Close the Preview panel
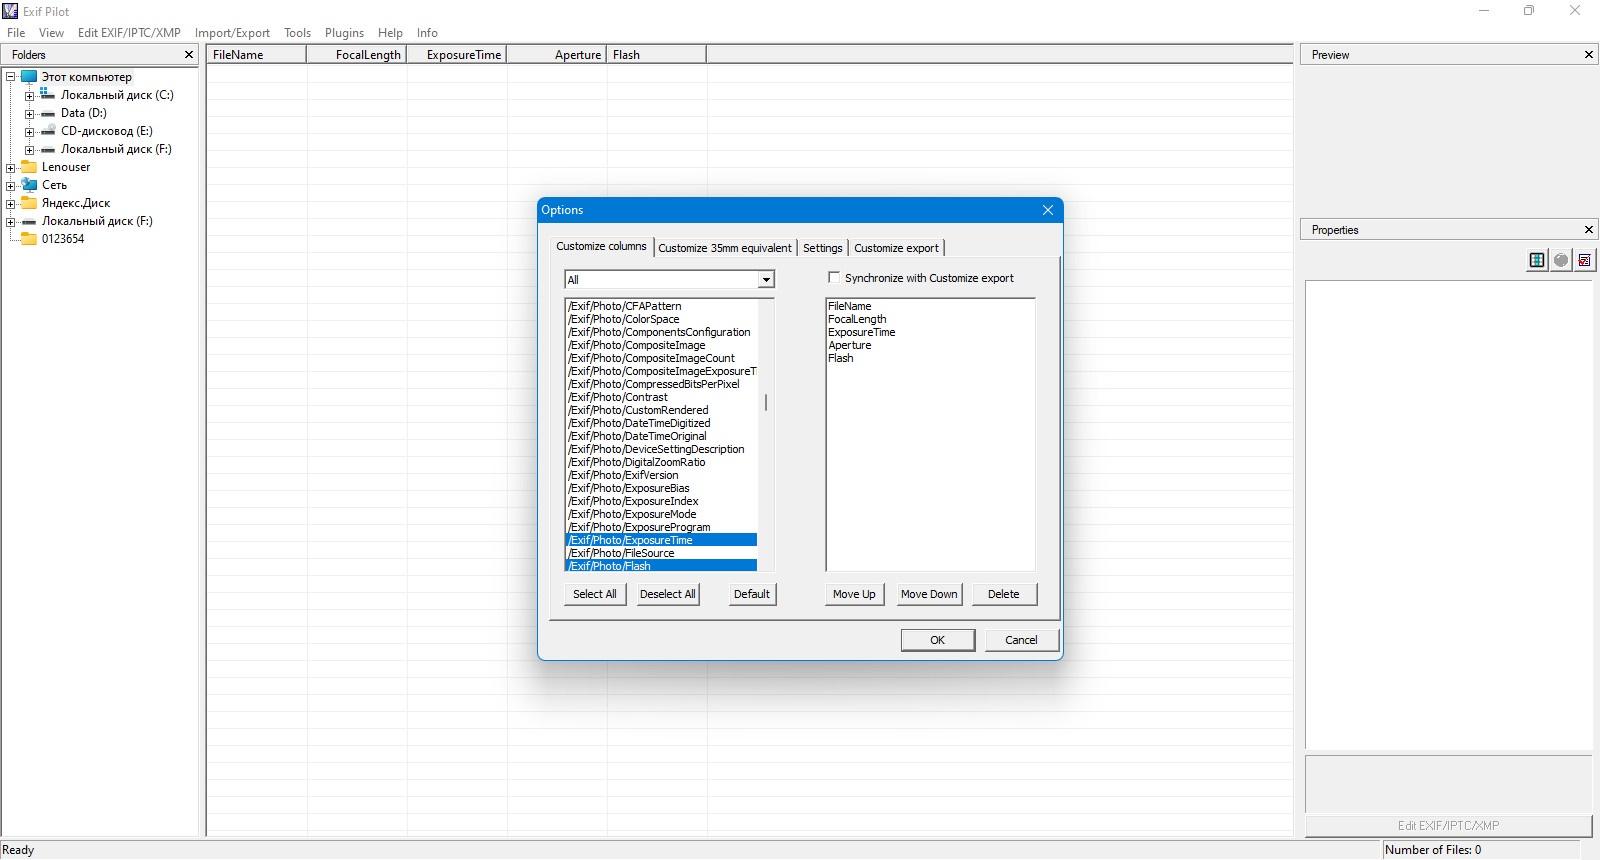The width and height of the screenshot is (1600, 860). click(1589, 55)
